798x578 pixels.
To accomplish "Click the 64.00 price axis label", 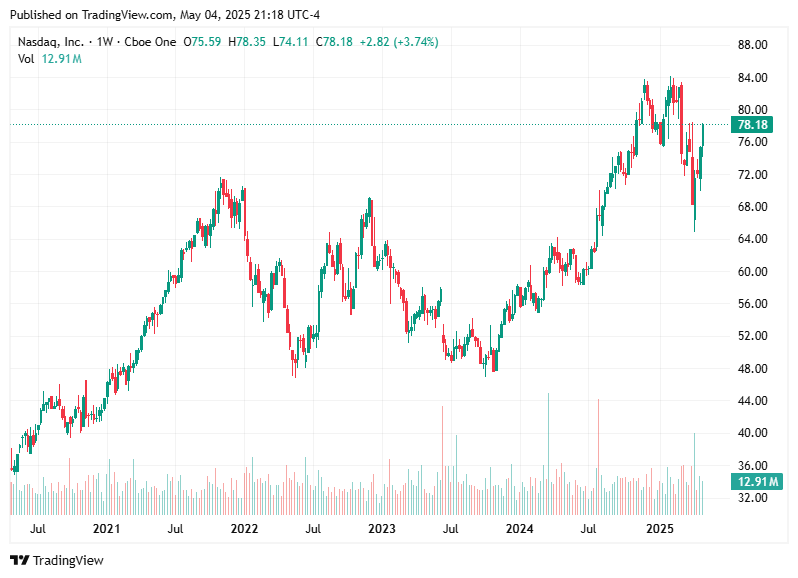I will pyautogui.click(x=752, y=239).
